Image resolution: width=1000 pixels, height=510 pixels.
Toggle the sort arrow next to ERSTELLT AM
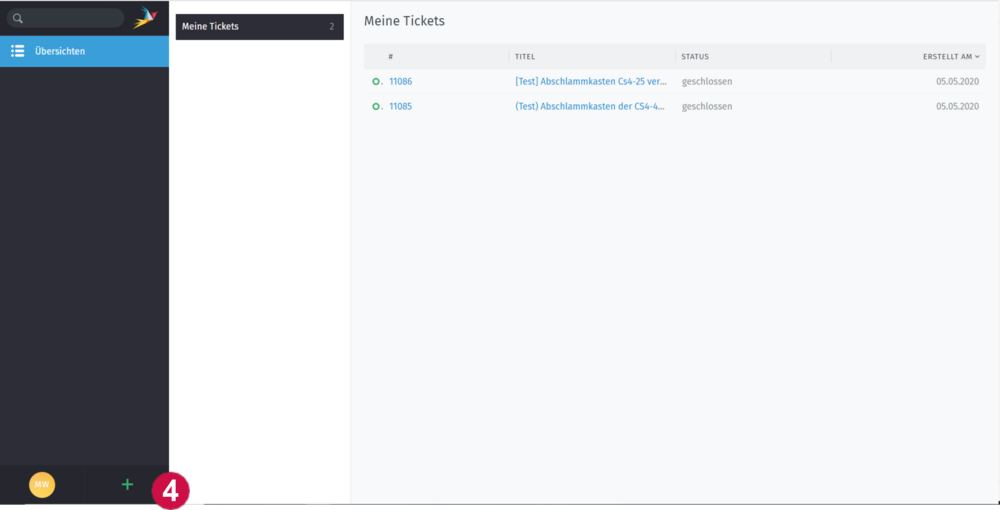click(x=977, y=57)
